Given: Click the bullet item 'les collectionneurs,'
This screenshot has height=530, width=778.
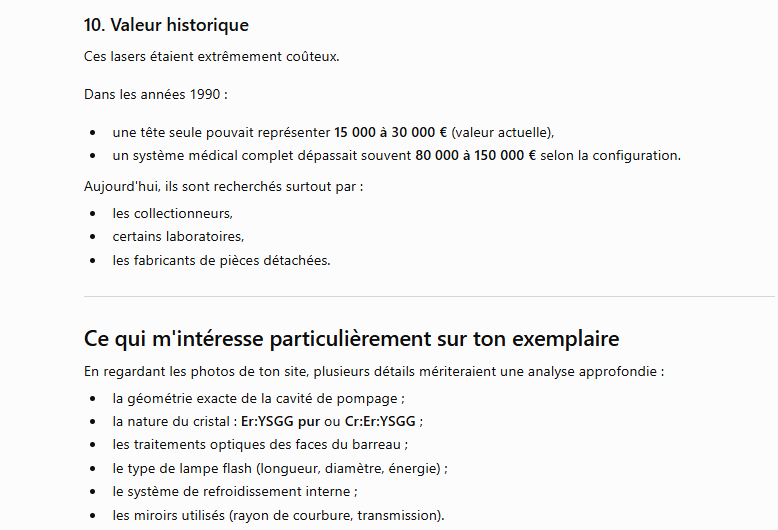Looking at the screenshot, I should (172, 213).
